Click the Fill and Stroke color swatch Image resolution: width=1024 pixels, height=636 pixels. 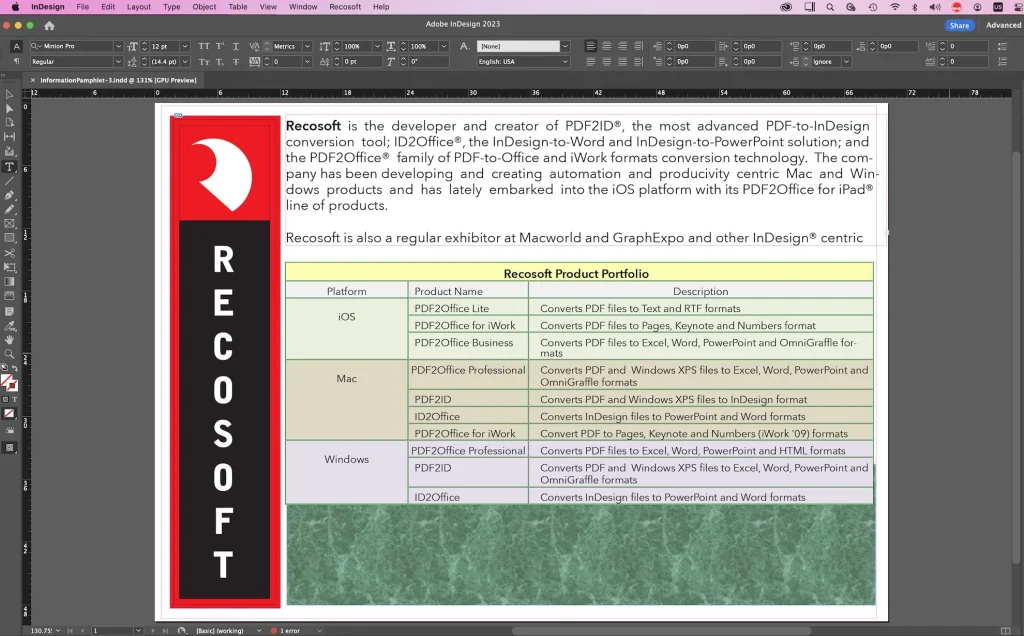[x=8, y=383]
